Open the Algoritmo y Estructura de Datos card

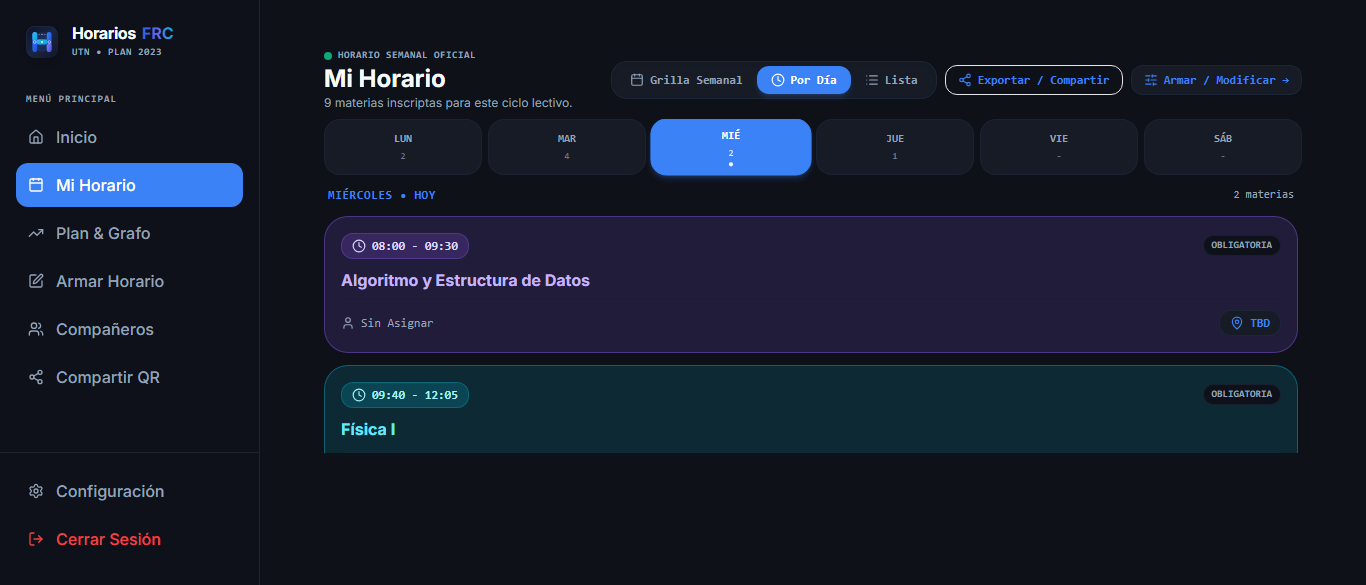[811, 285]
